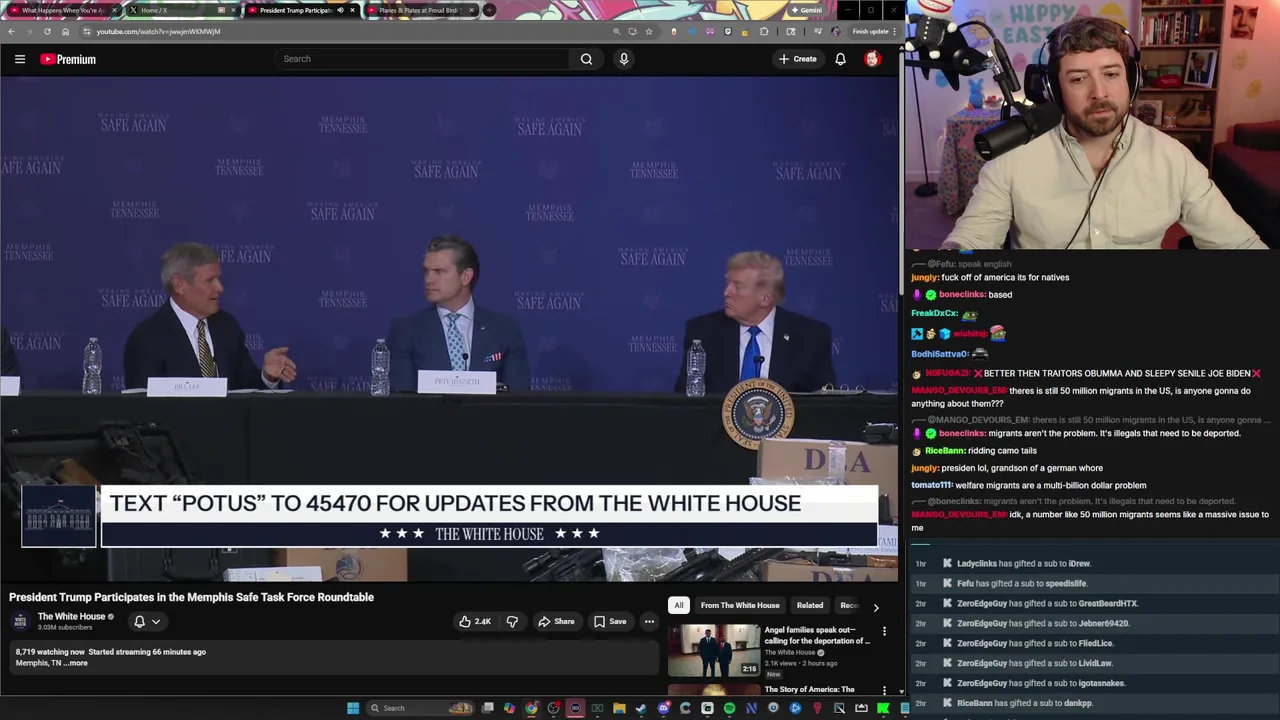Show more filter chips with right arrow
The width and height of the screenshot is (1280, 720).
876,606
